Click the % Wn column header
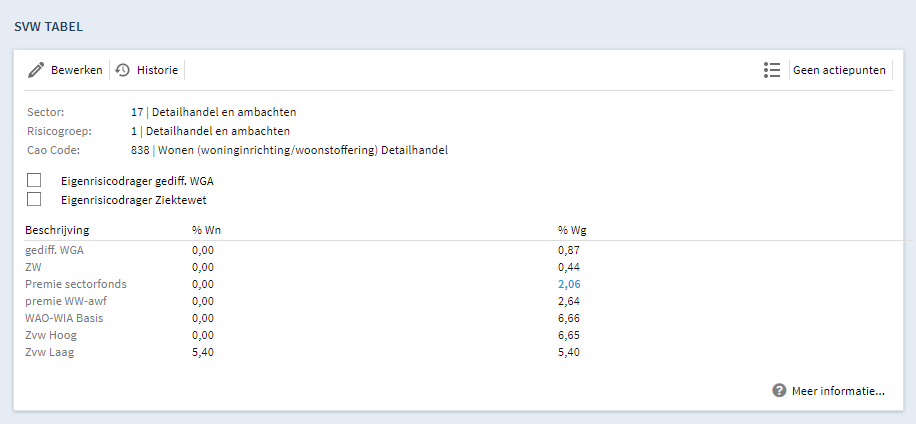916x424 pixels. 206,230
